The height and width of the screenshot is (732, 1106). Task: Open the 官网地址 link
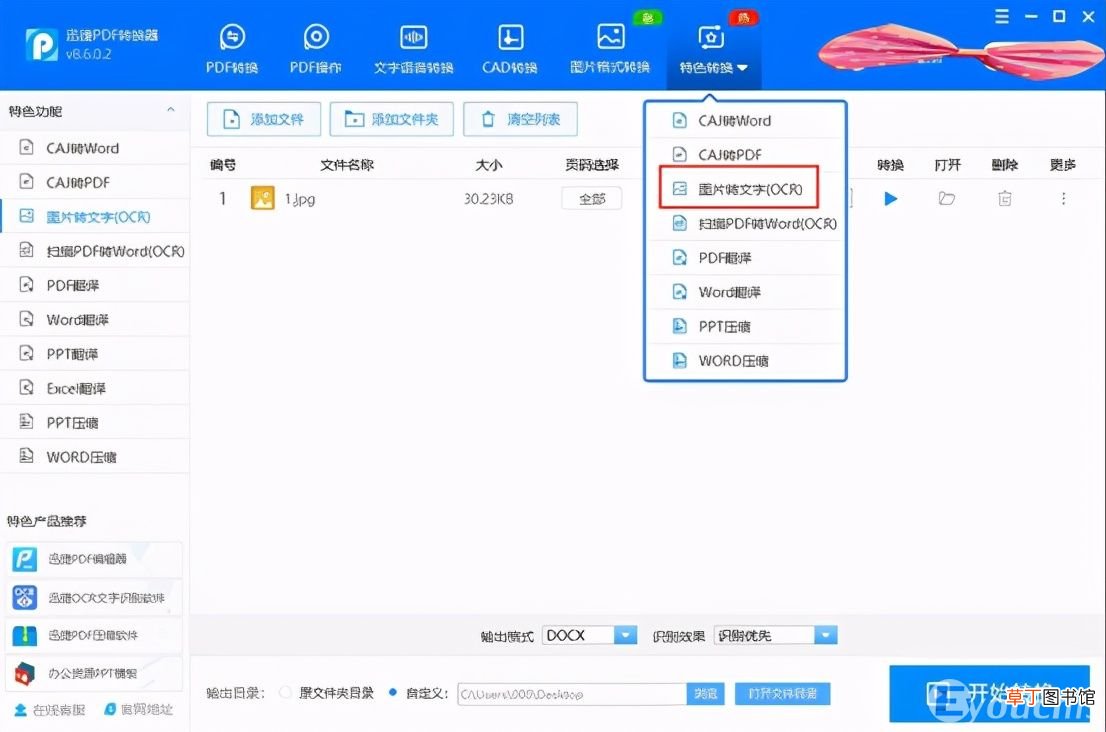[x=138, y=709]
